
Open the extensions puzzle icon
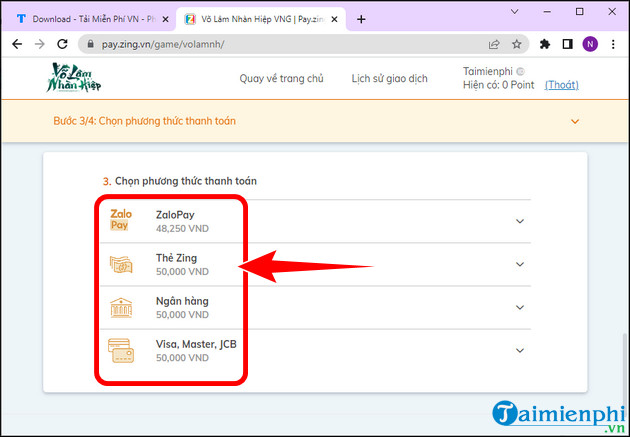(545, 44)
